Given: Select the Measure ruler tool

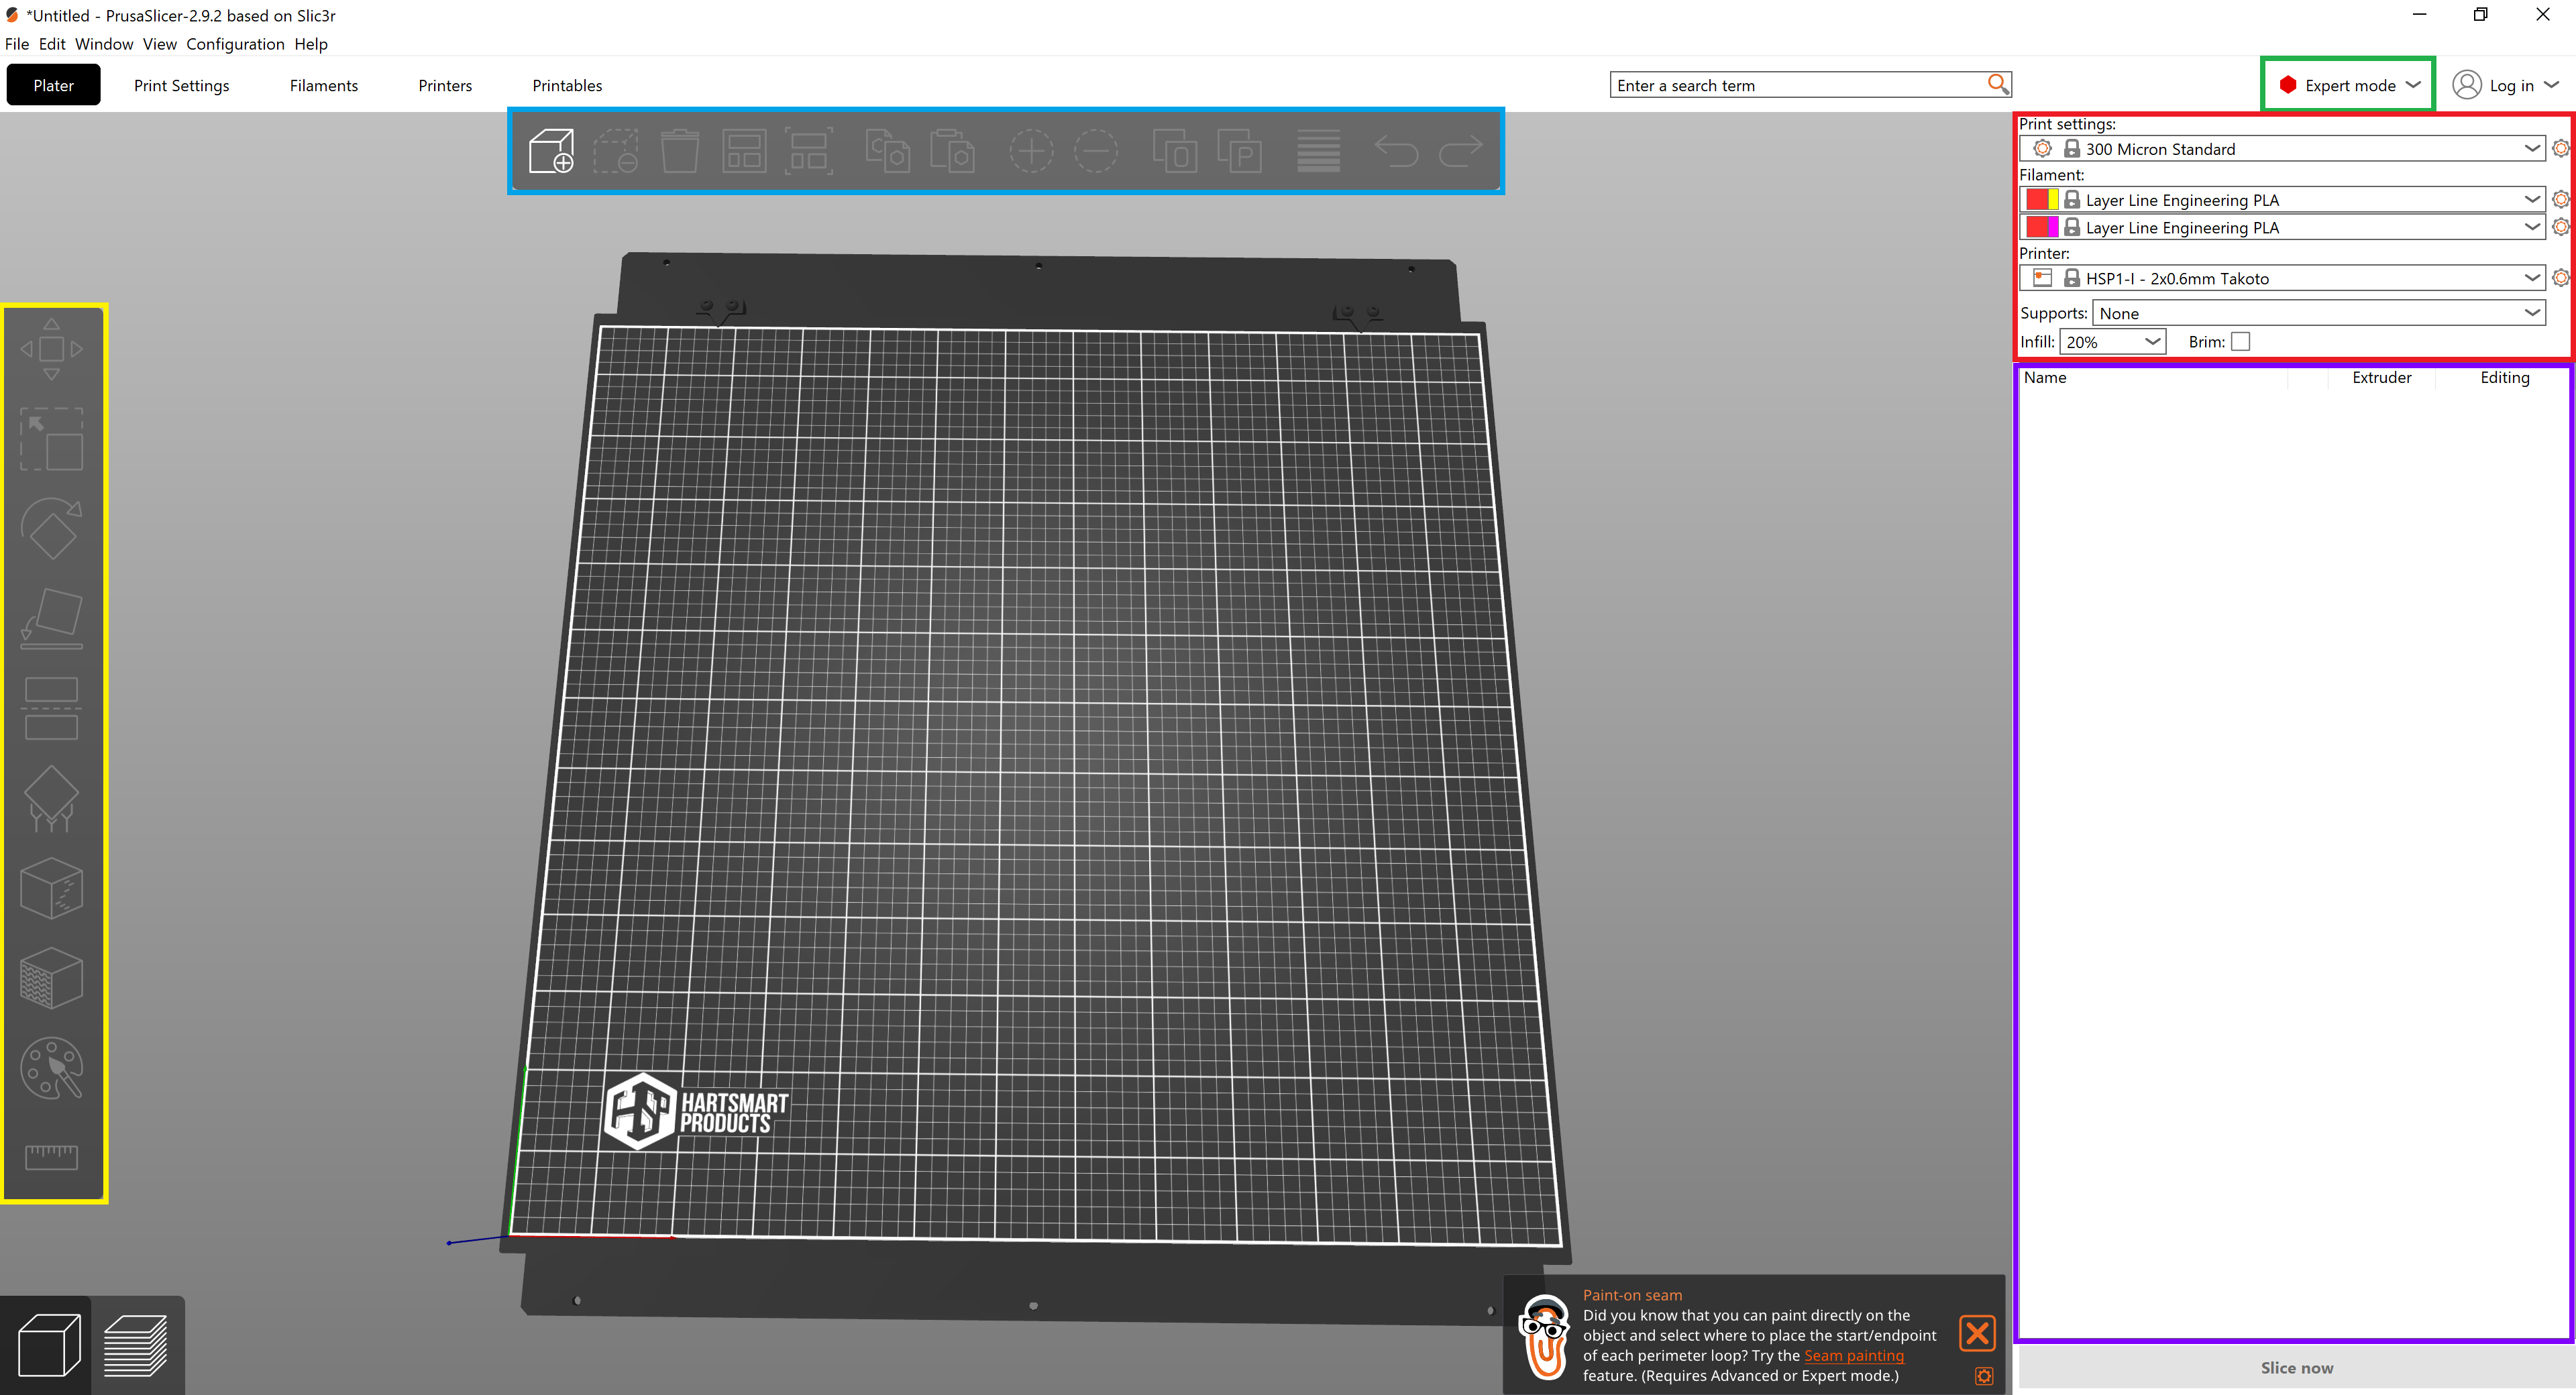Looking at the screenshot, I should click(52, 1157).
